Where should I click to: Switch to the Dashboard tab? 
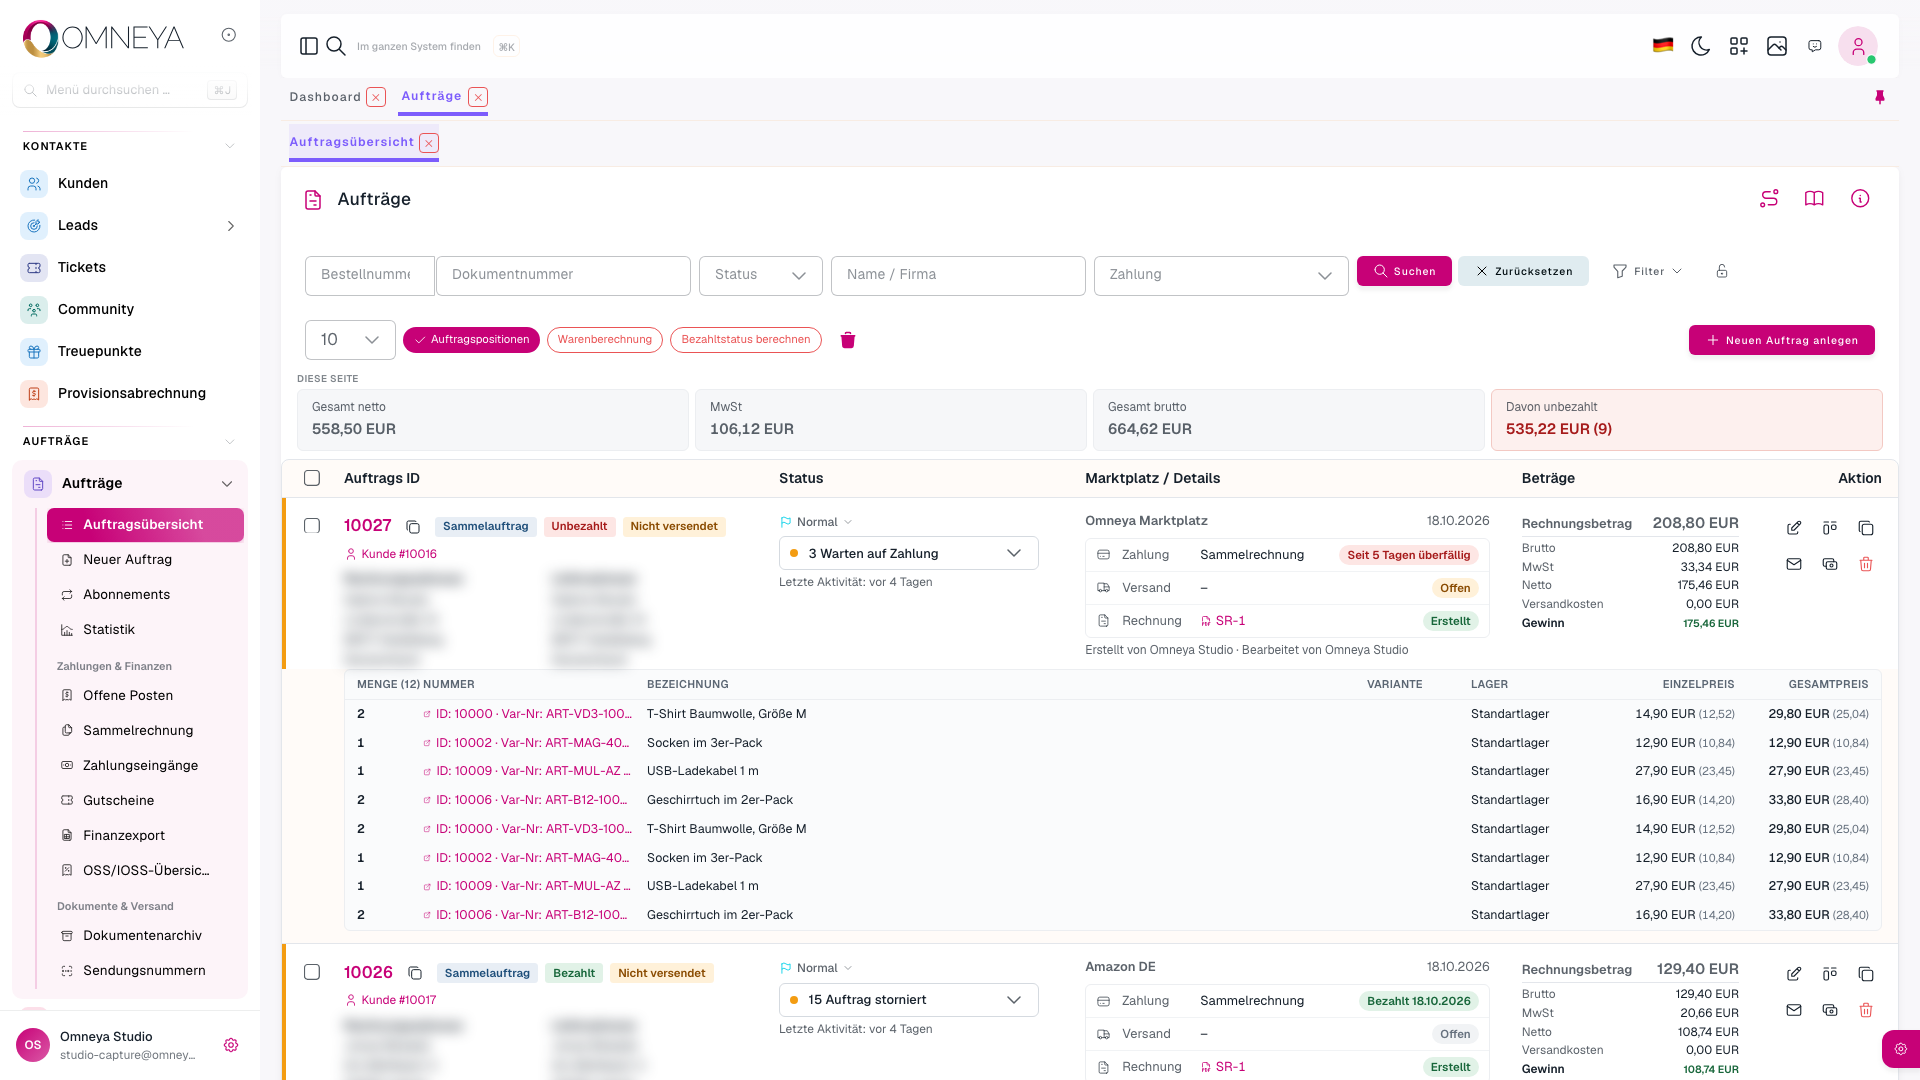325,97
